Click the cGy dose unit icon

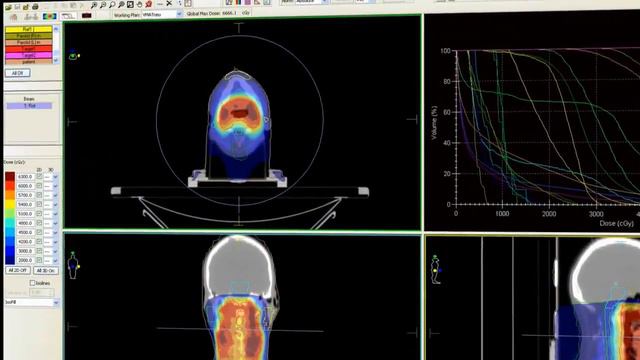point(246,13)
